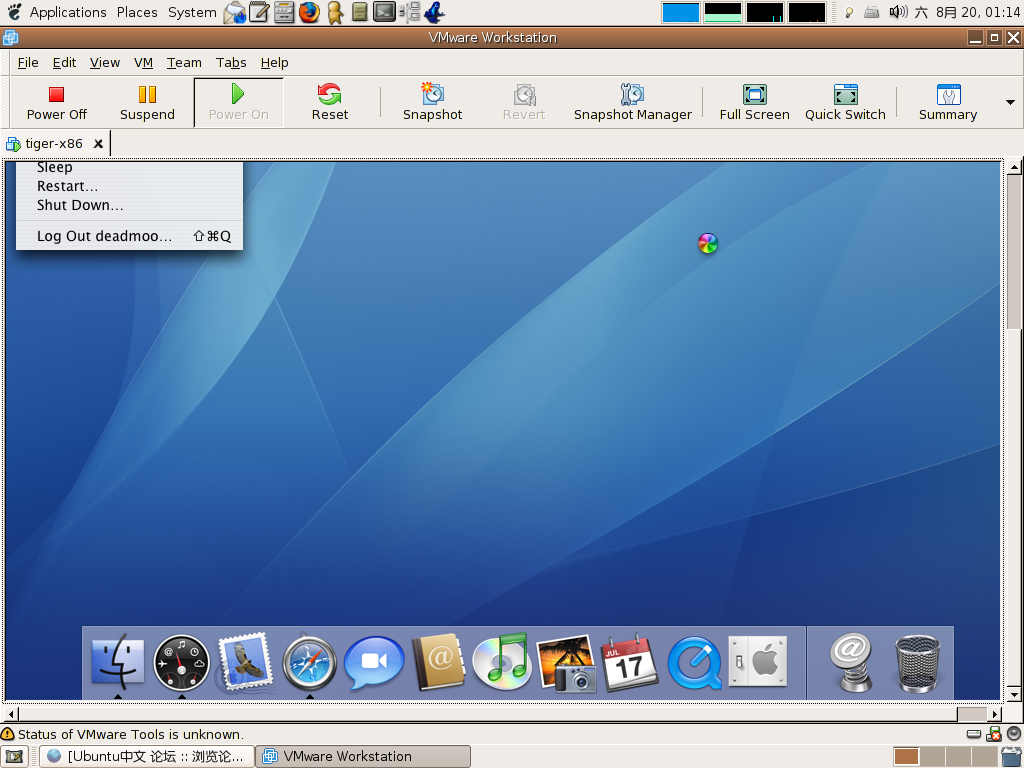Launch QuickTime Player from dock

[x=694, y=664]
